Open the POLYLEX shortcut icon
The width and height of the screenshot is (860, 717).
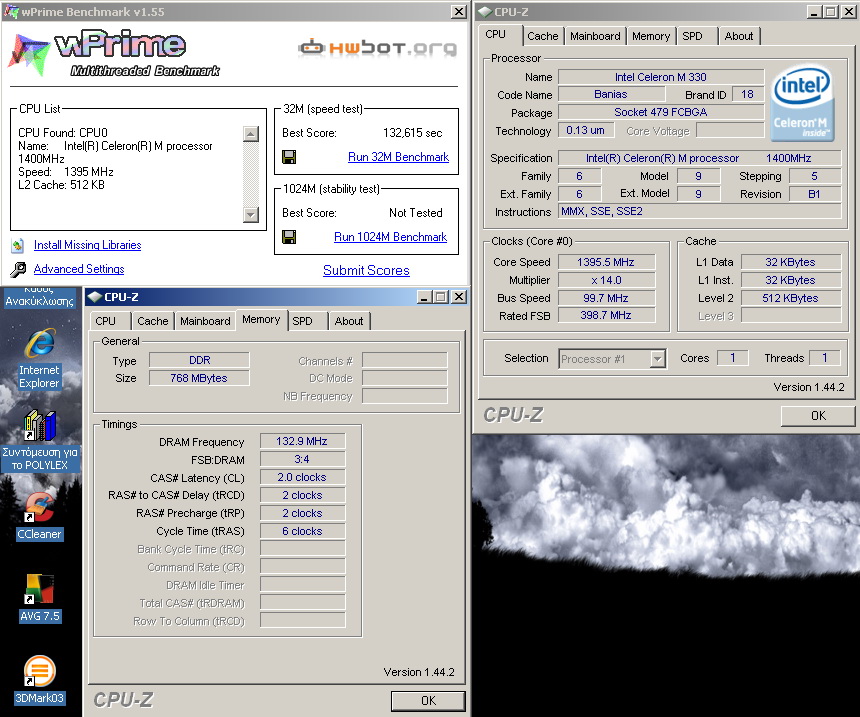(x=39, y=426)
